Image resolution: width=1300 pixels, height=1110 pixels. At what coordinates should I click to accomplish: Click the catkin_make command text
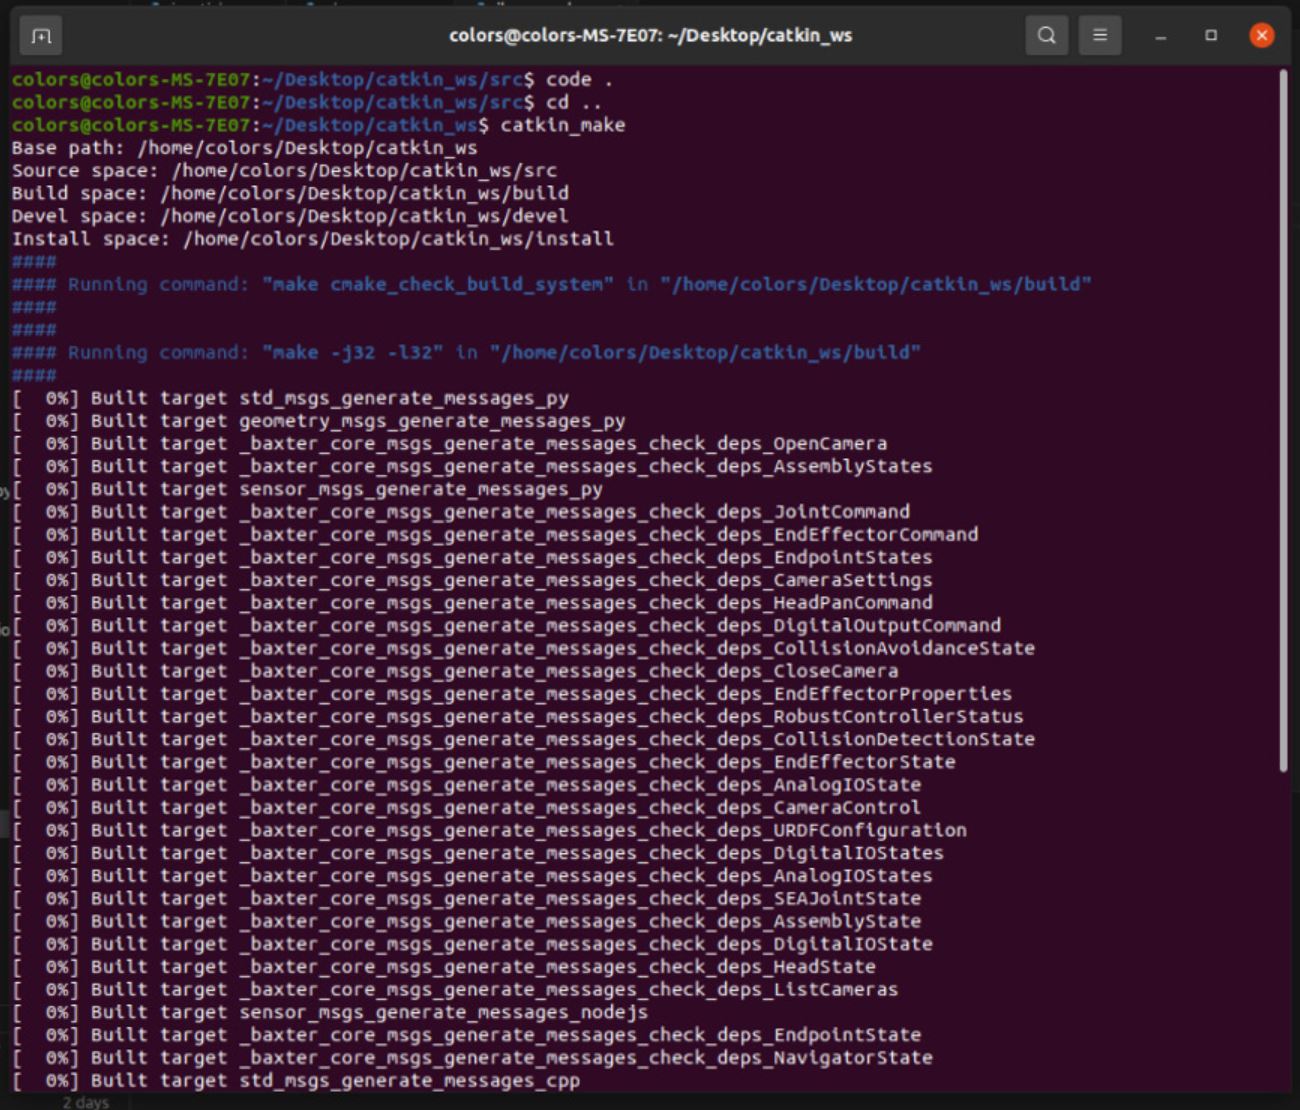coord(563,125)
